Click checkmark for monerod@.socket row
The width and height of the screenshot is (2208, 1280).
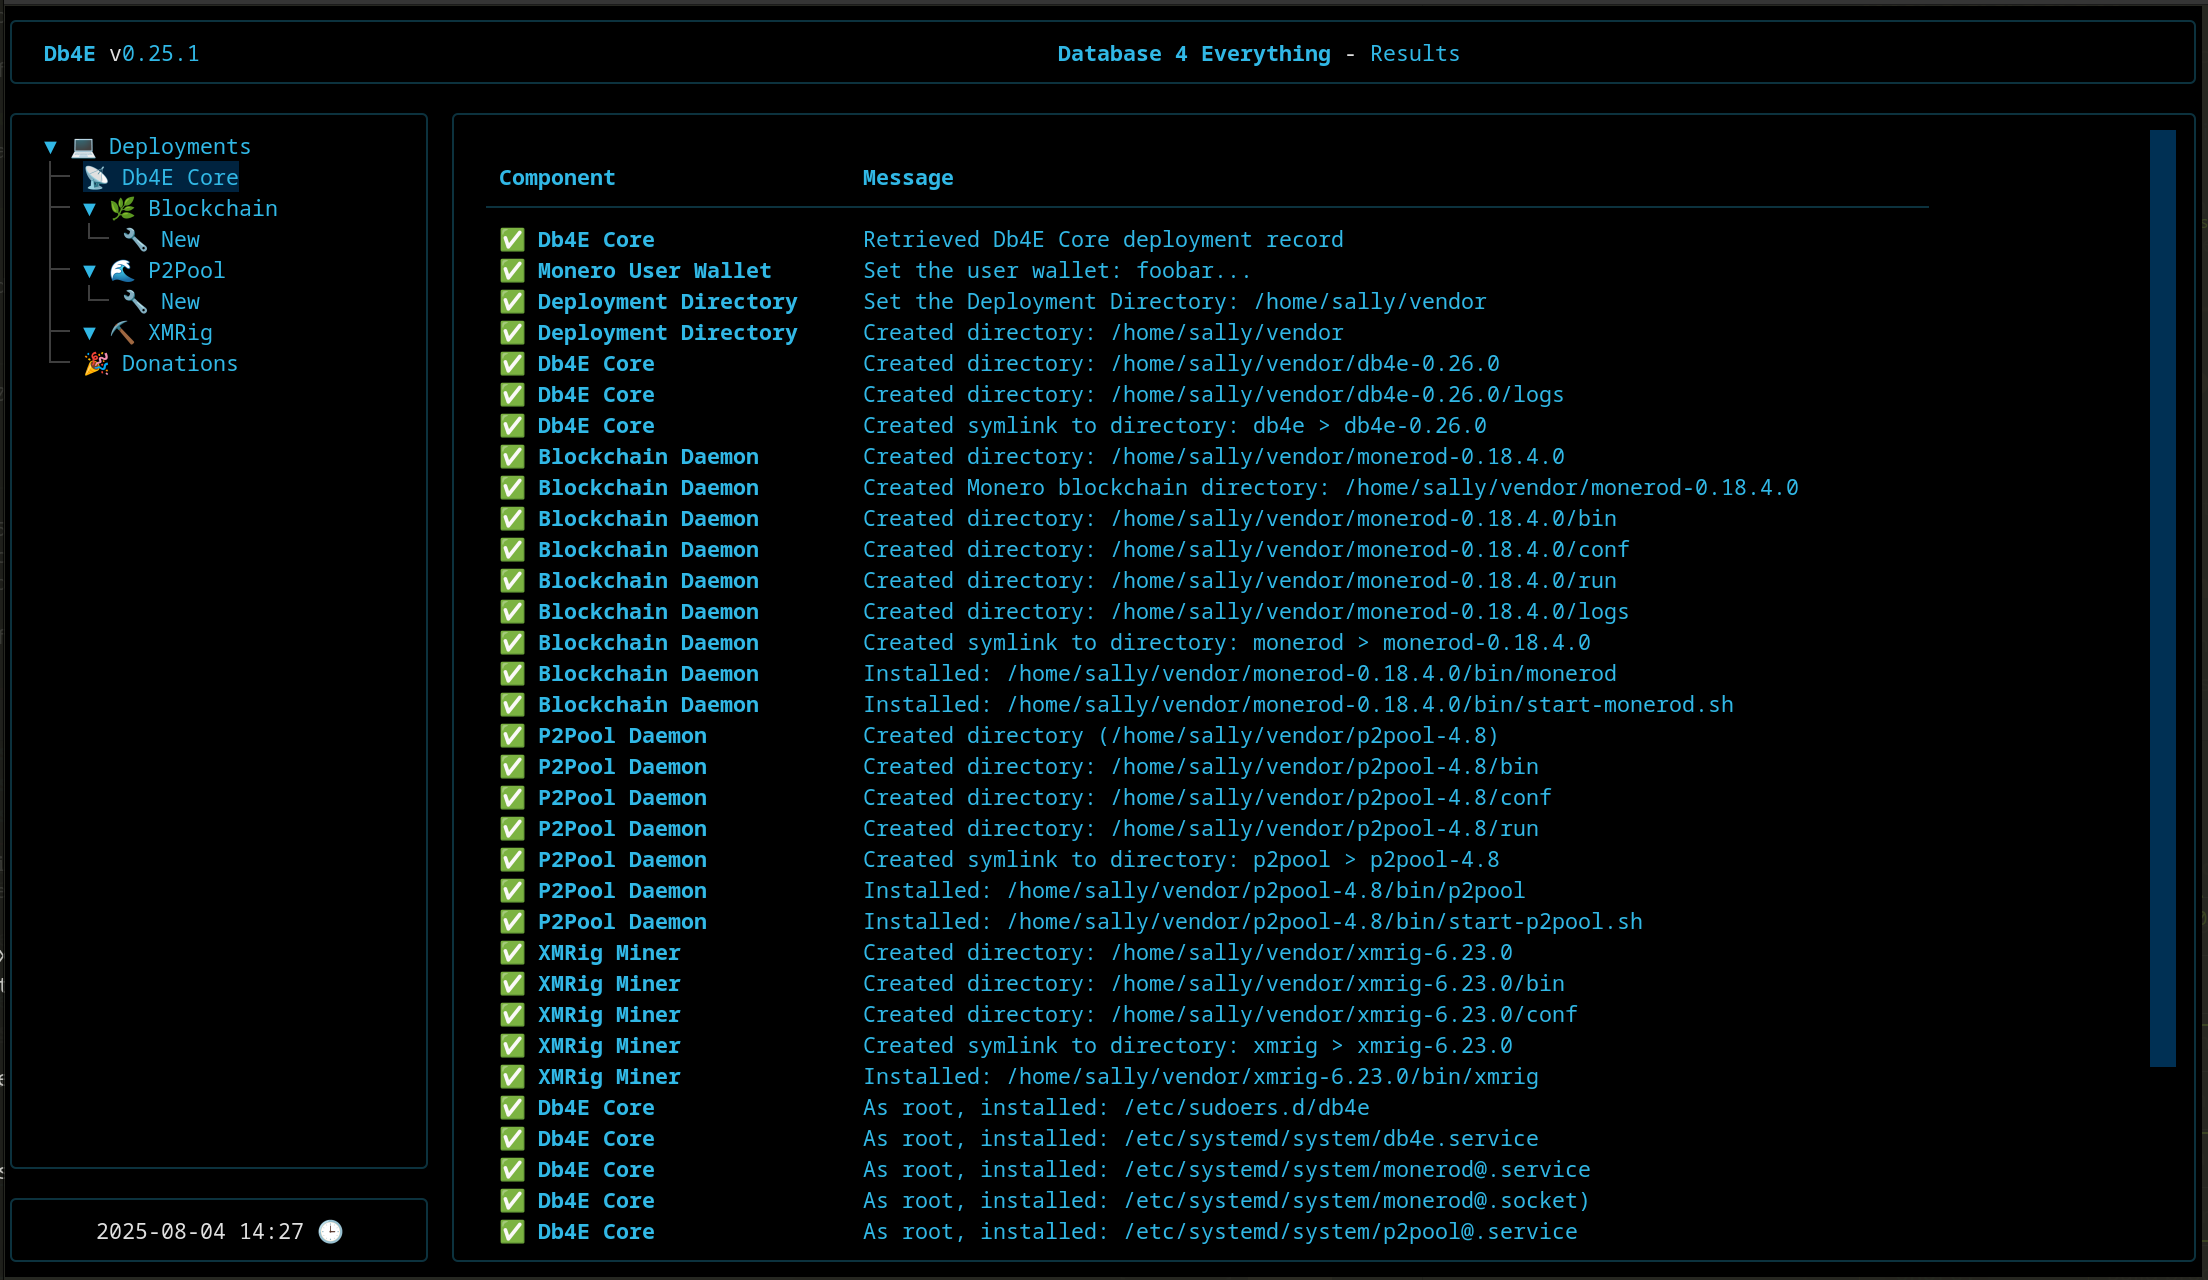click(512, 1201)
